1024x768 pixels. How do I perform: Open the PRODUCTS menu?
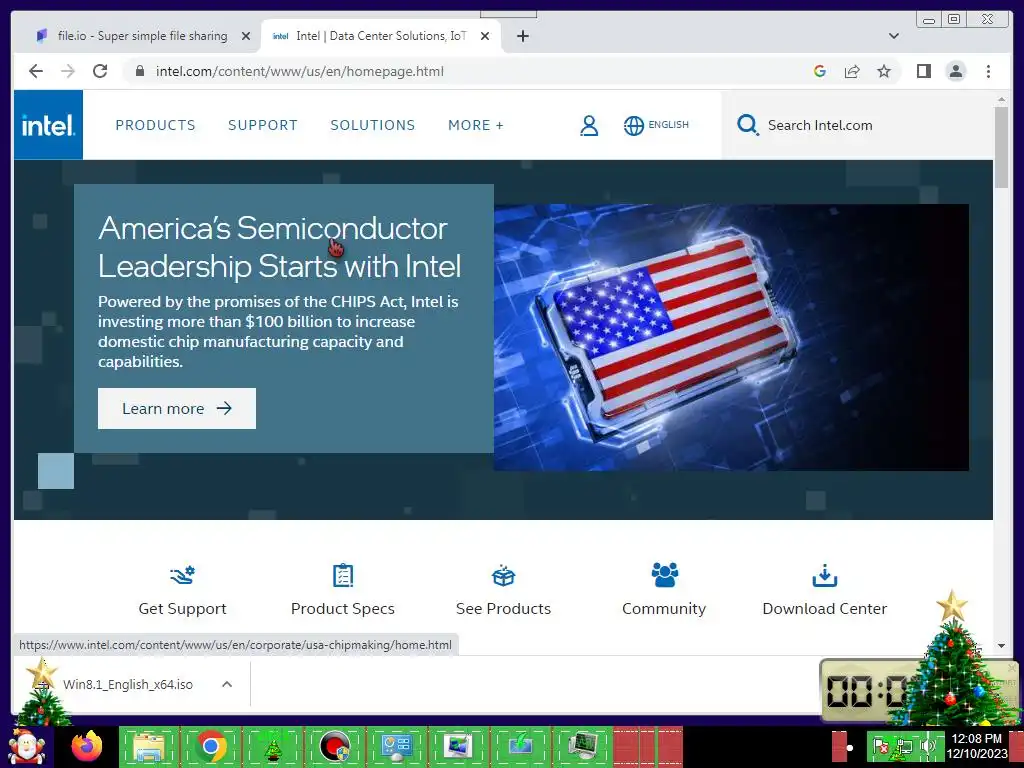click(x=155, y=125)
